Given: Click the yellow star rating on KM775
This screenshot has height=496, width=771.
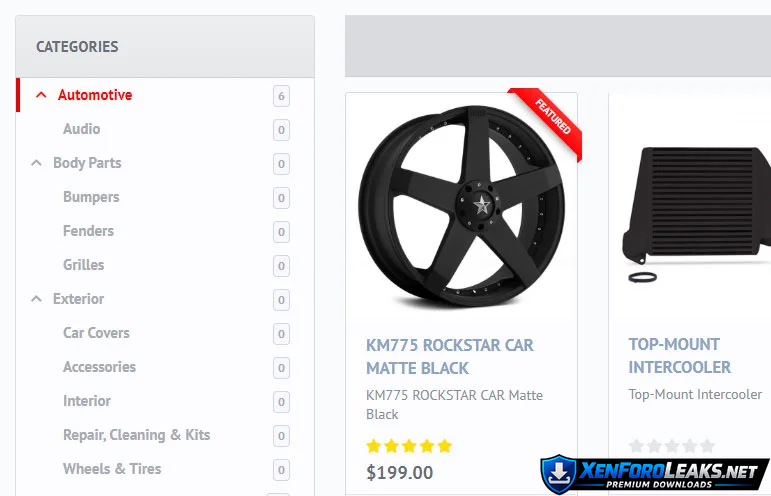Looking at the screenshot, I should pos(409,446).
